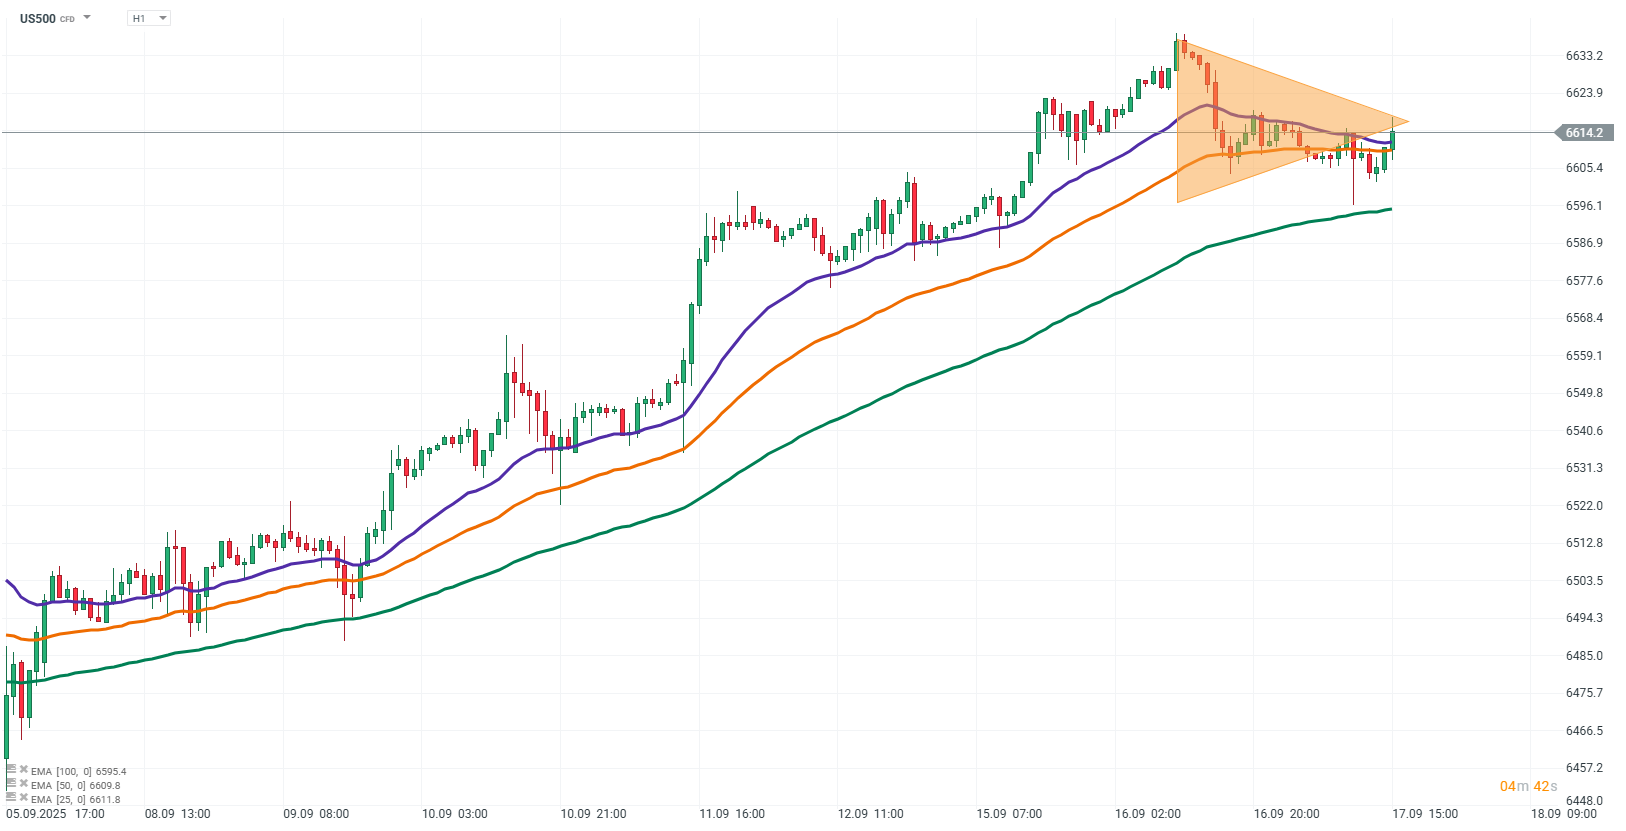This screenshot has width=1626, height=831.
Task: Click the 11.09 16:00 time axis label
Action: tap(732, 814)
